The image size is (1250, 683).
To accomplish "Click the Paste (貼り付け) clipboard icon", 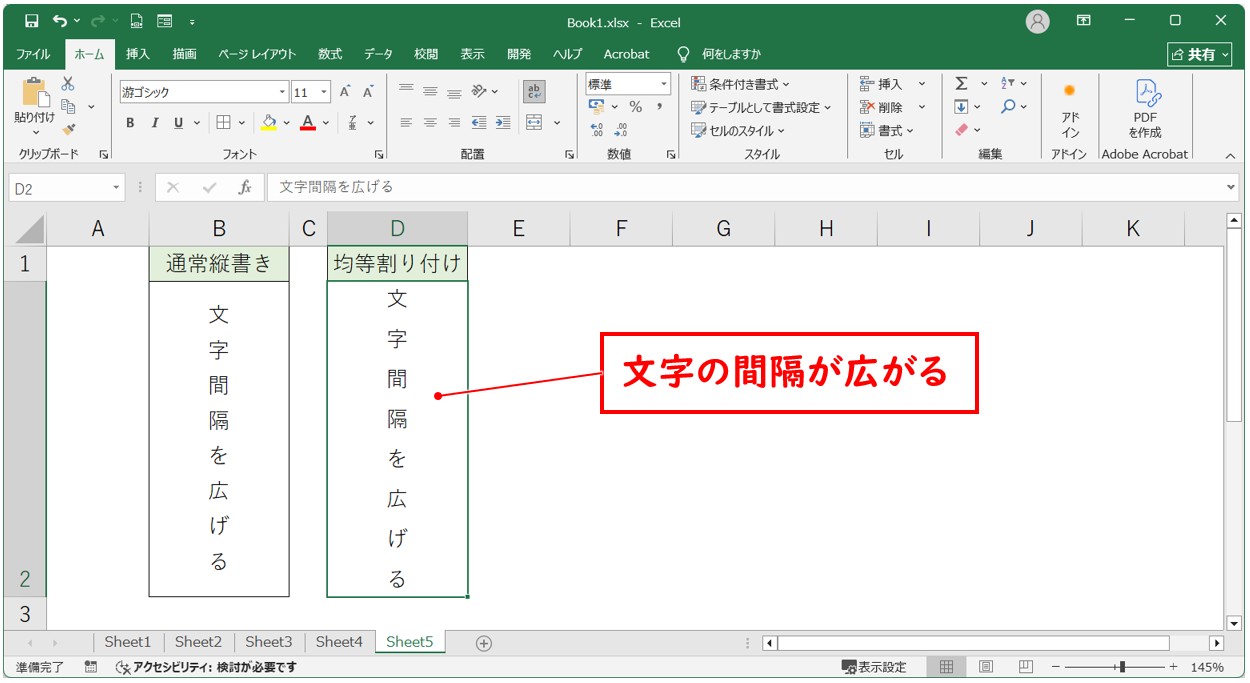I will [x=35, y=92].
